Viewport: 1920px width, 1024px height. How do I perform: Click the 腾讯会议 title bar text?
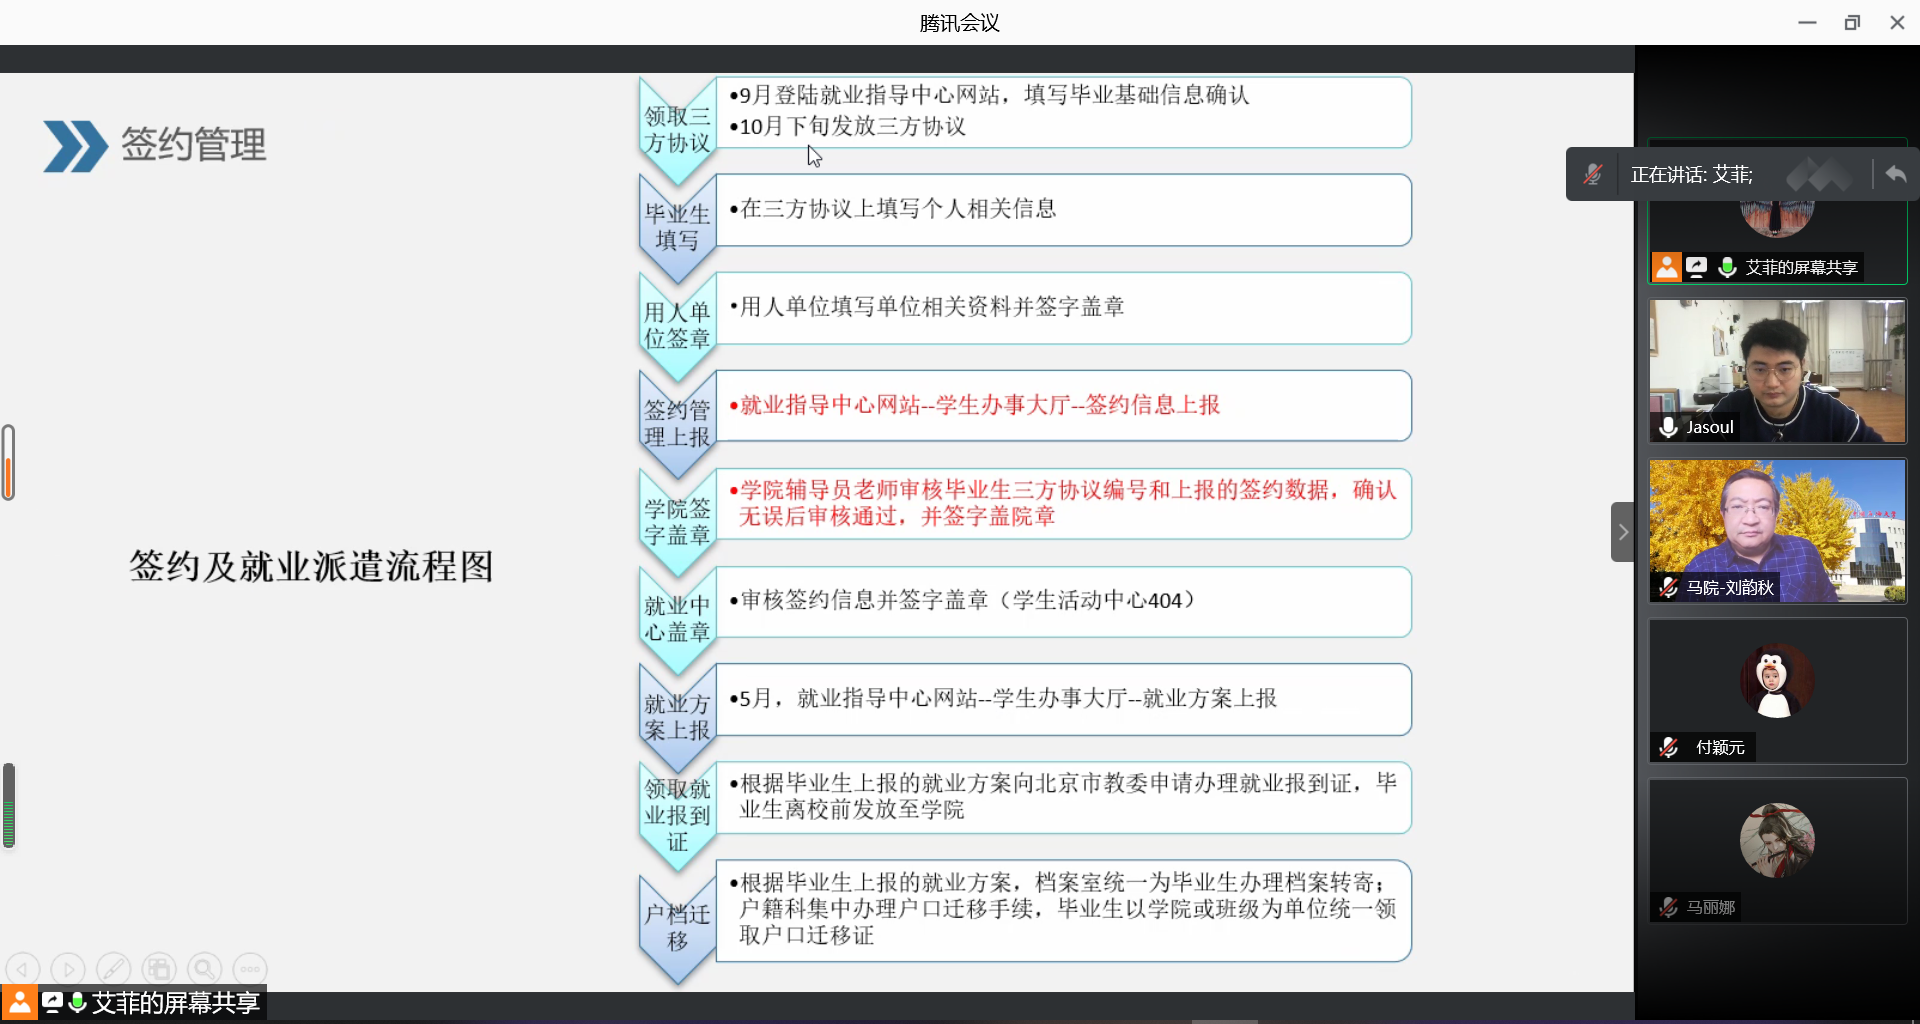(x=958, y=22)
